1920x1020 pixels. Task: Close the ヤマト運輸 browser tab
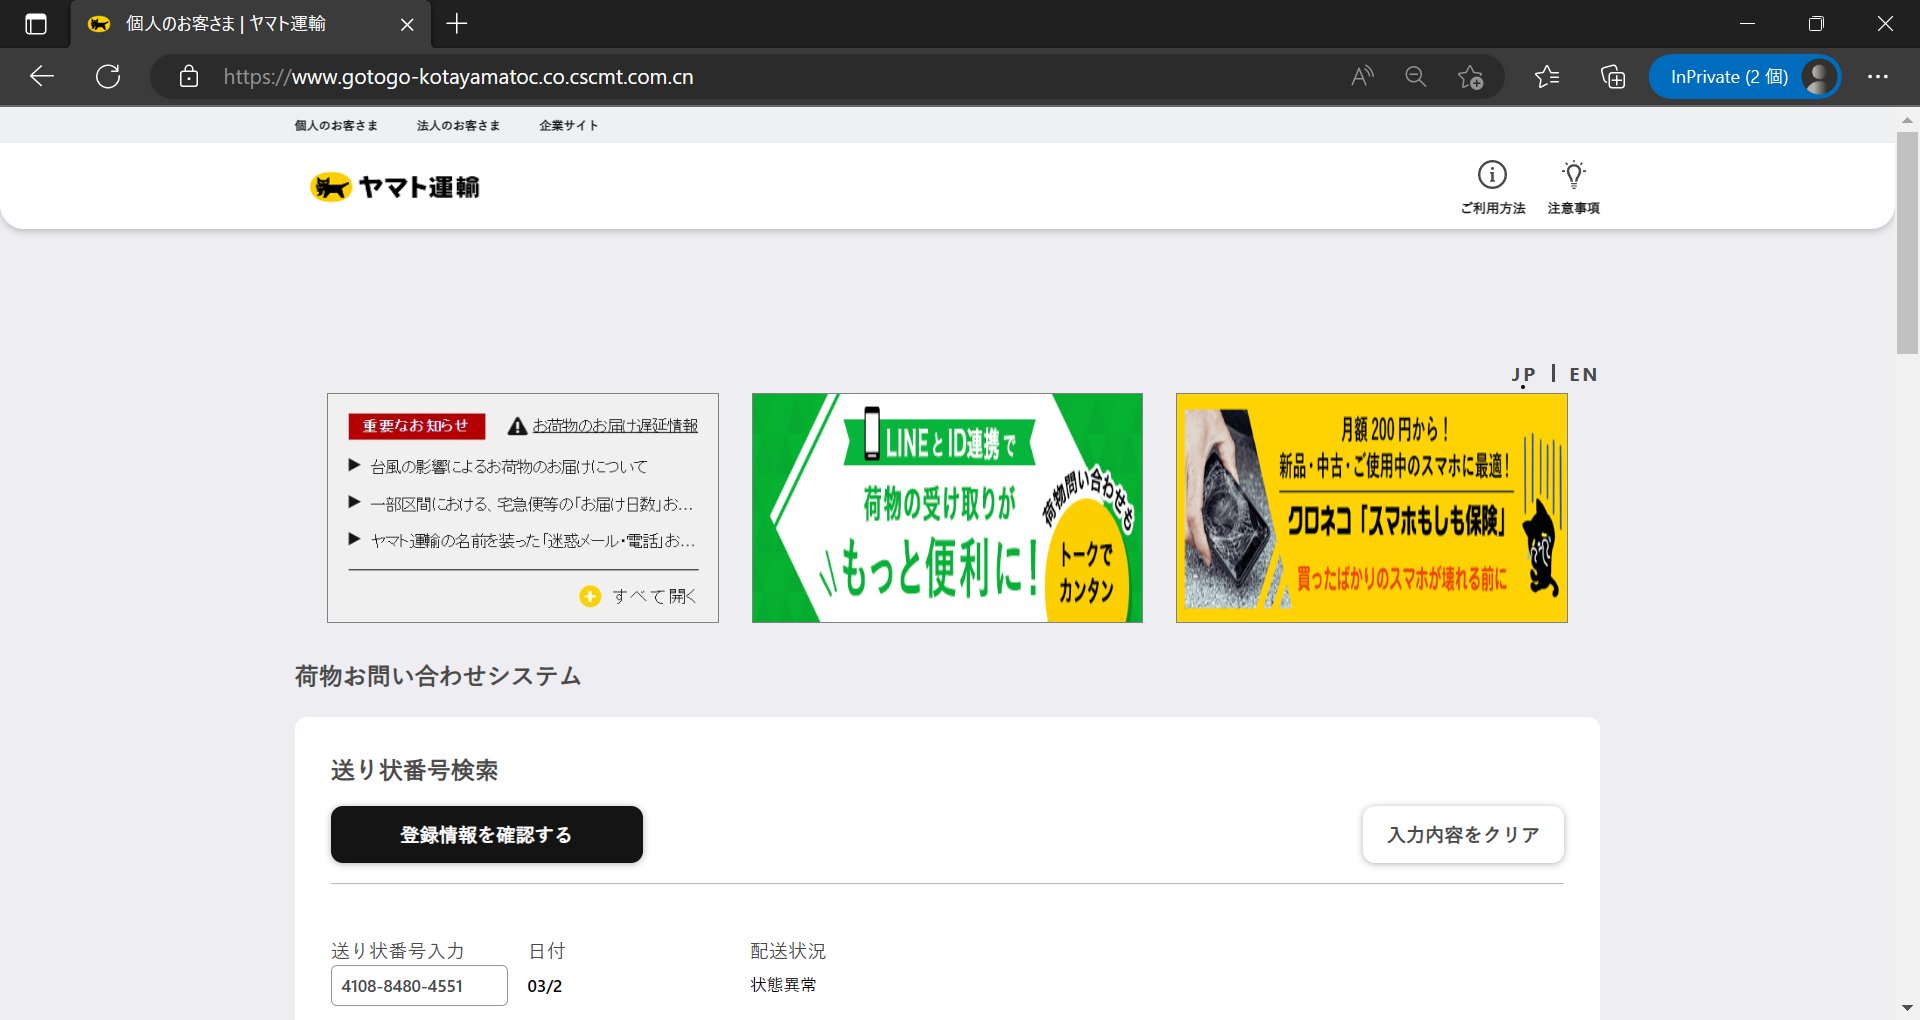pyautogui.click(x=407, y=24)
